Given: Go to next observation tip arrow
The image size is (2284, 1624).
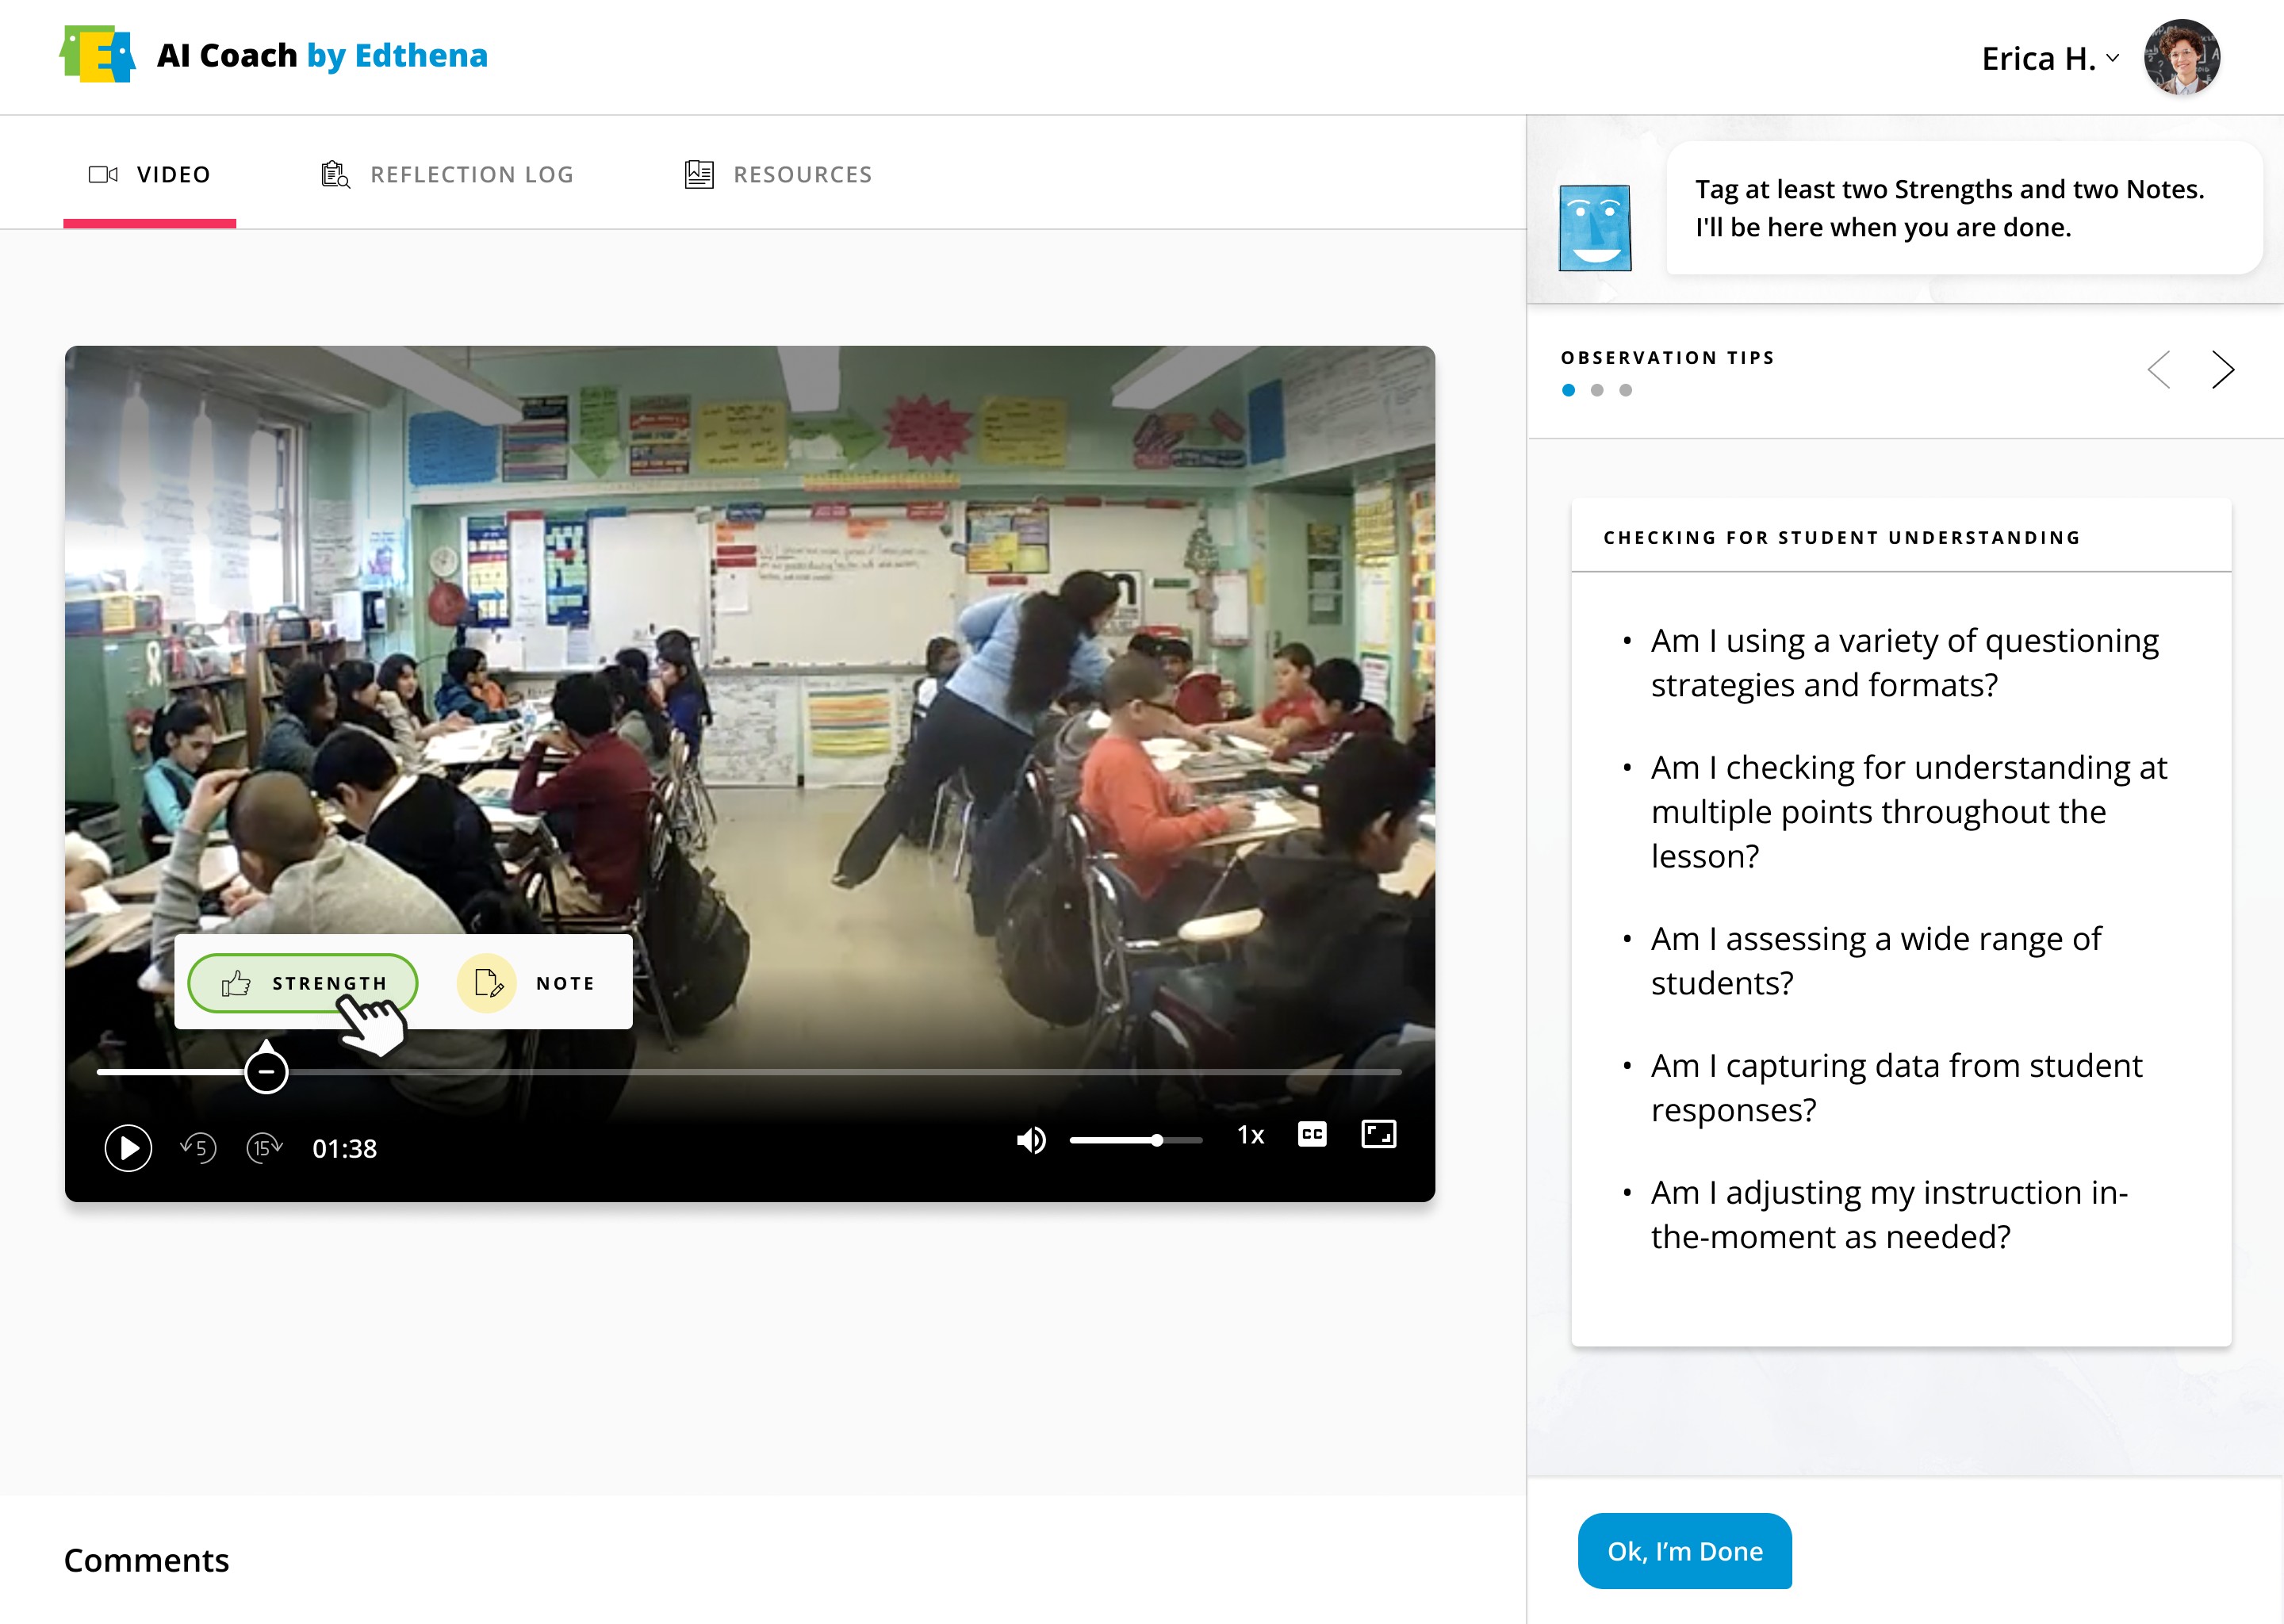Looking at the screenshot, I should 2222,370.
